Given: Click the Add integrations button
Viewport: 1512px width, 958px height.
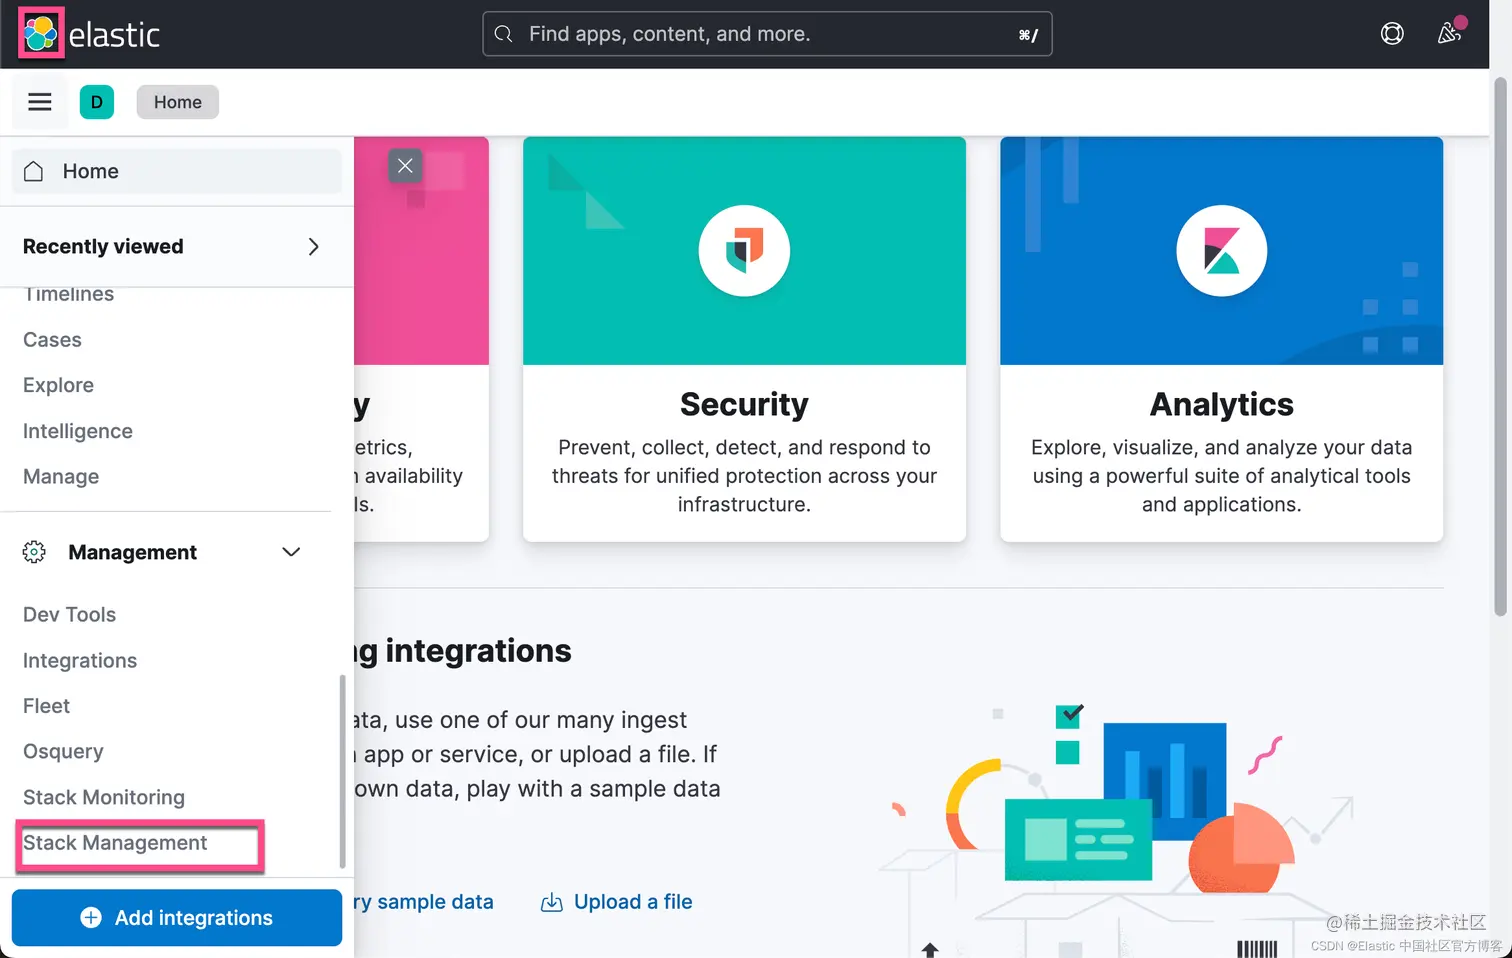Looking at the screenshot, I should pos(177,918).
